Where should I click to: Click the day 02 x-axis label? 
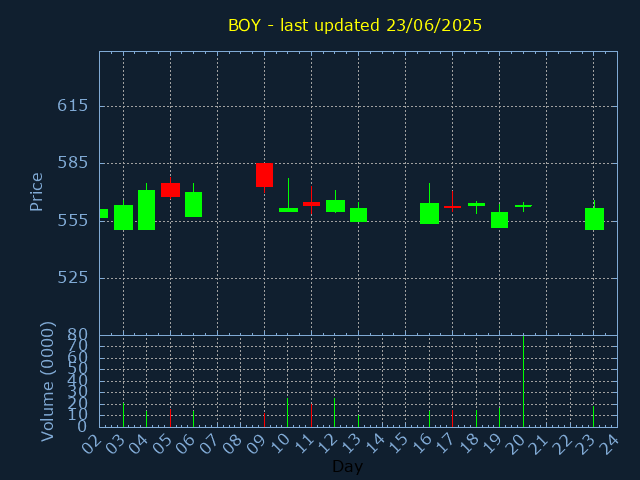click(91, 444)
